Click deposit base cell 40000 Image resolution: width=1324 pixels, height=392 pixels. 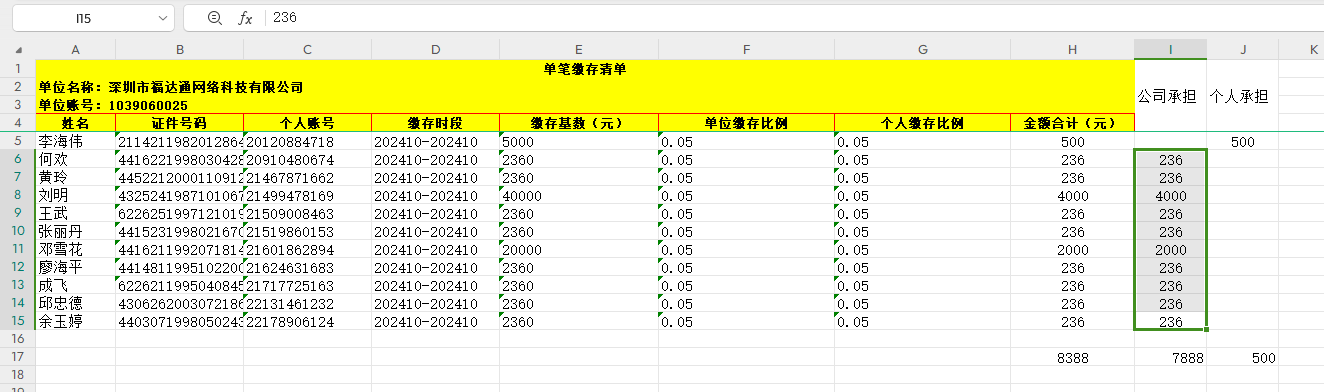579,195
